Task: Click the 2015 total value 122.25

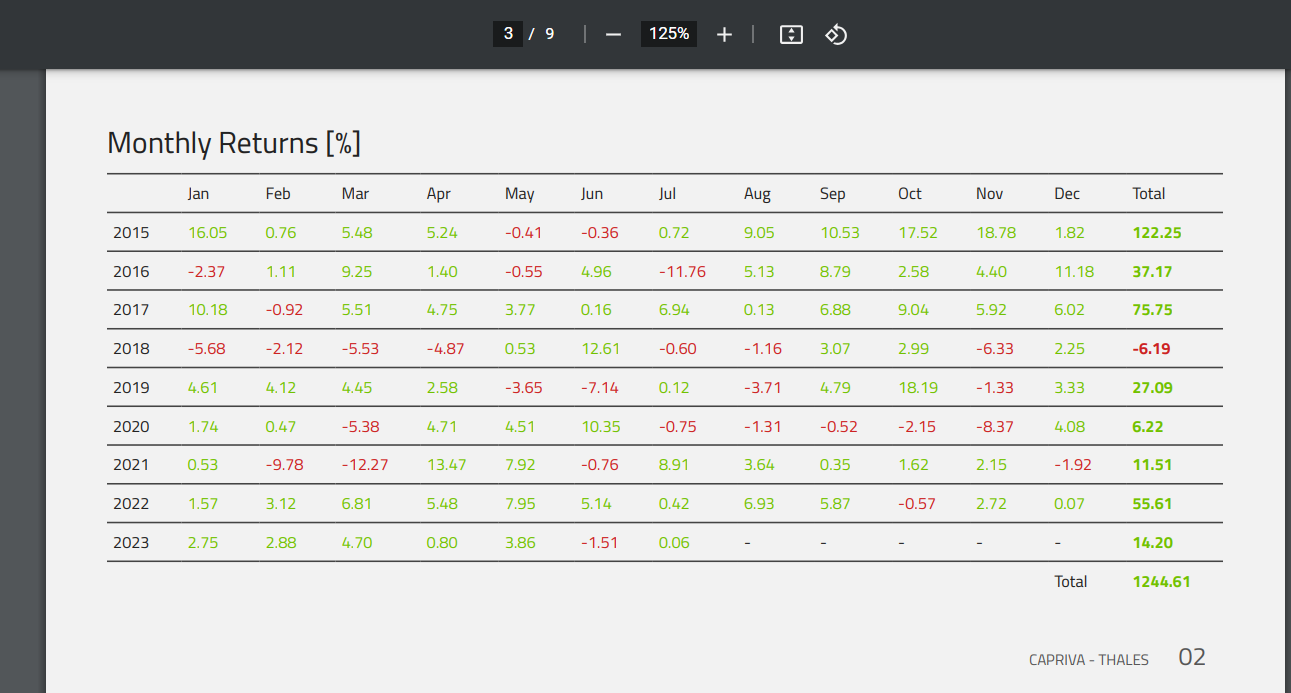Action: (1157, 233)
